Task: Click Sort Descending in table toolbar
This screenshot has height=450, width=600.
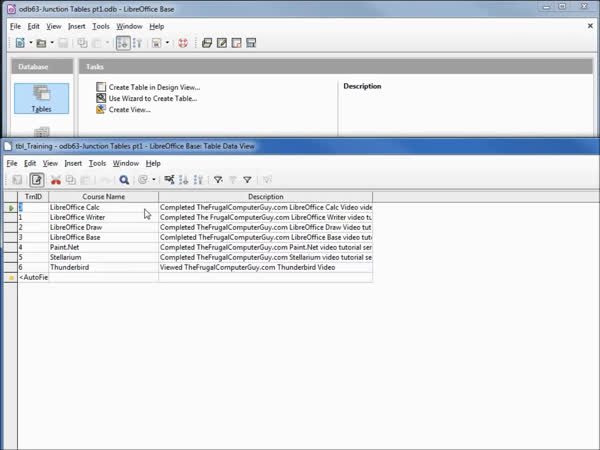Action: (x=198, y=180)
